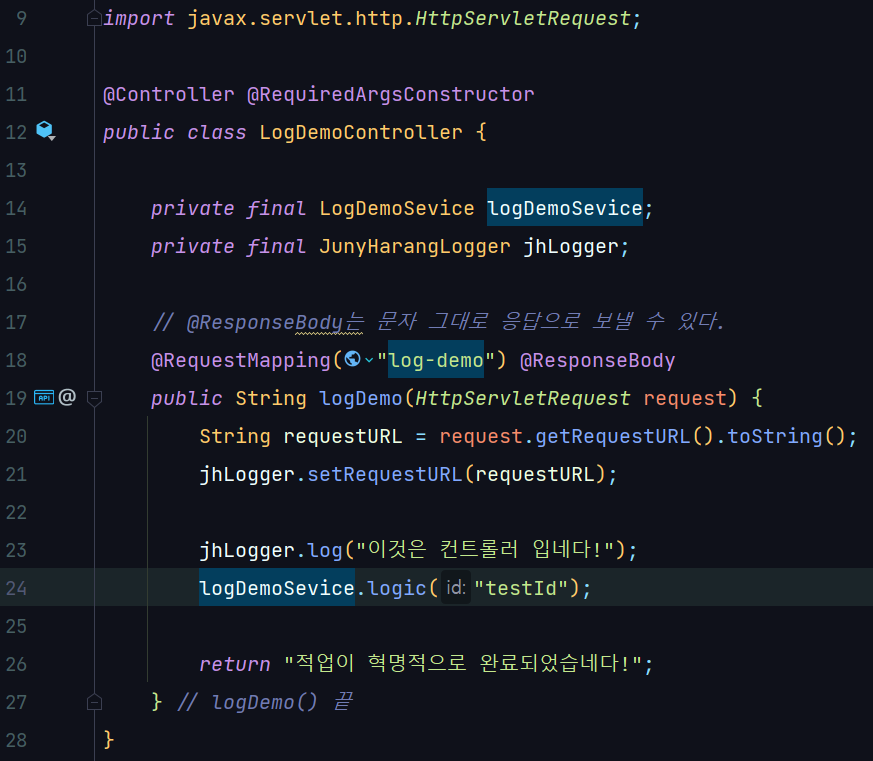Click the Korean return string on line 26
The image size is (873, 761).
pos(463,664)
